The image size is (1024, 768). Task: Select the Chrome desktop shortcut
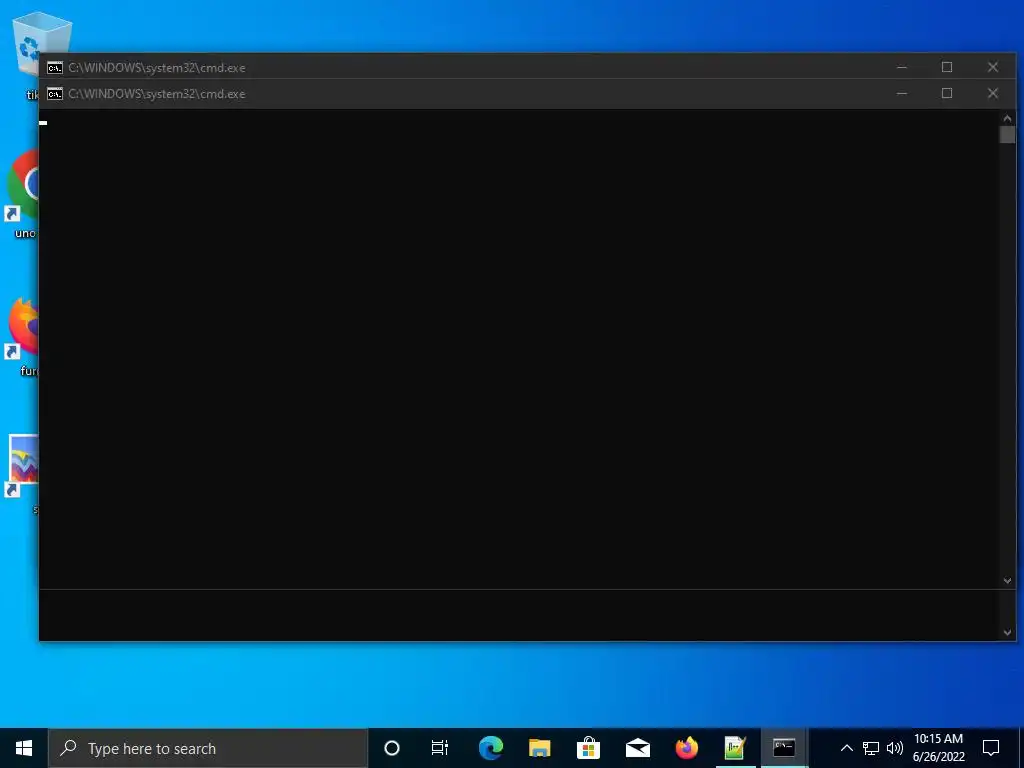24,185
